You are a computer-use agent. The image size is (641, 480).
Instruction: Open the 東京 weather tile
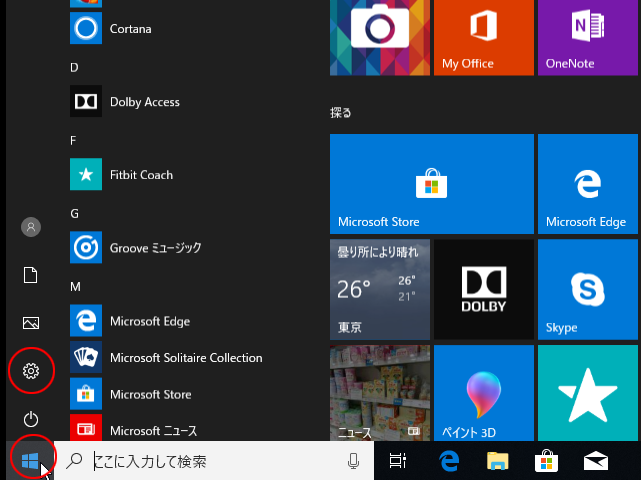coord(380,288)
